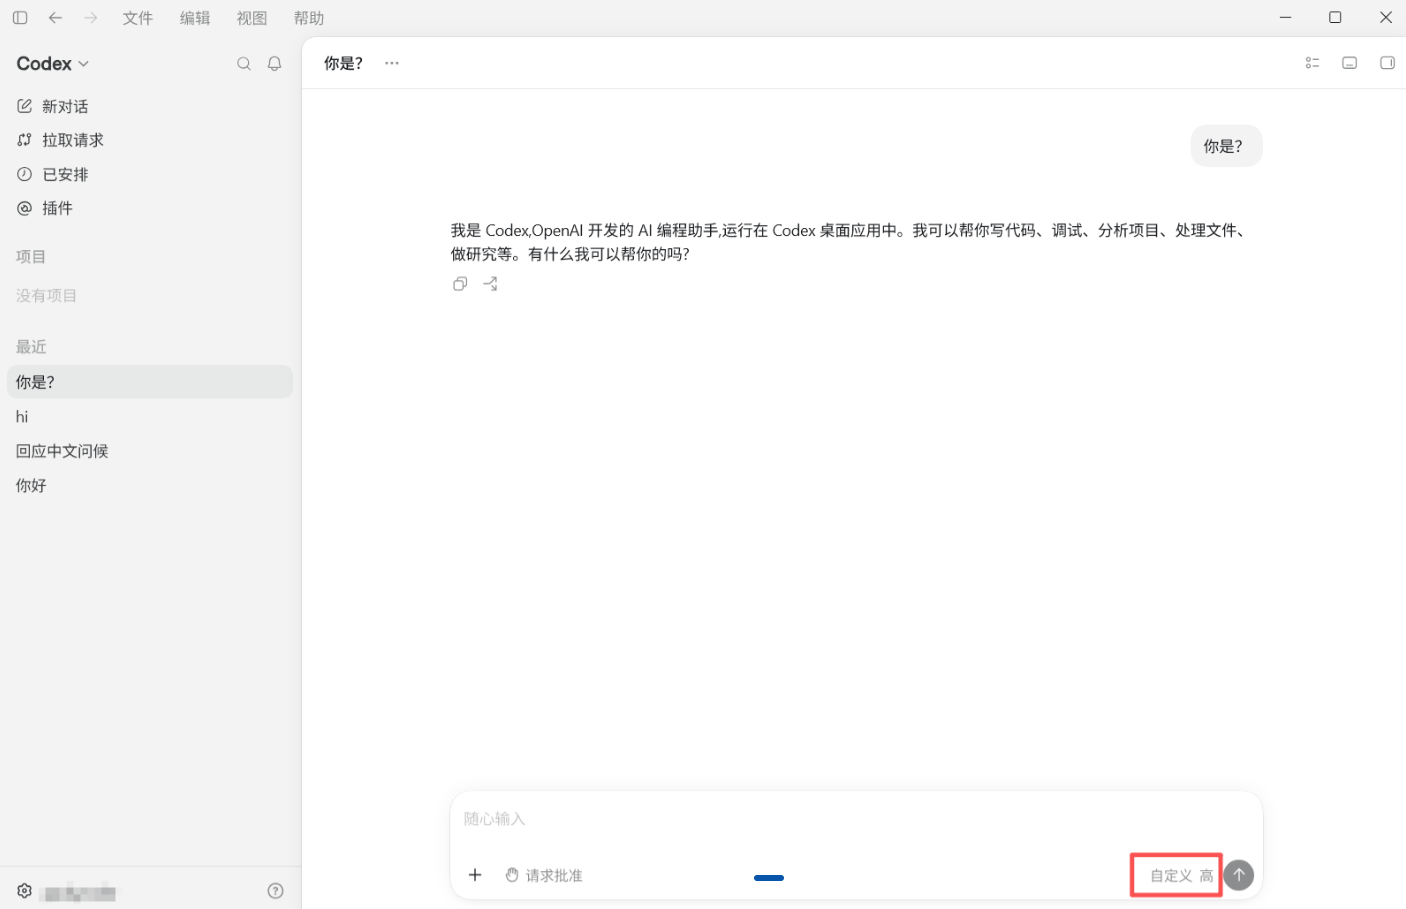
Task: Click the assistant reply starting 我是 Codex
Action: 849,242
